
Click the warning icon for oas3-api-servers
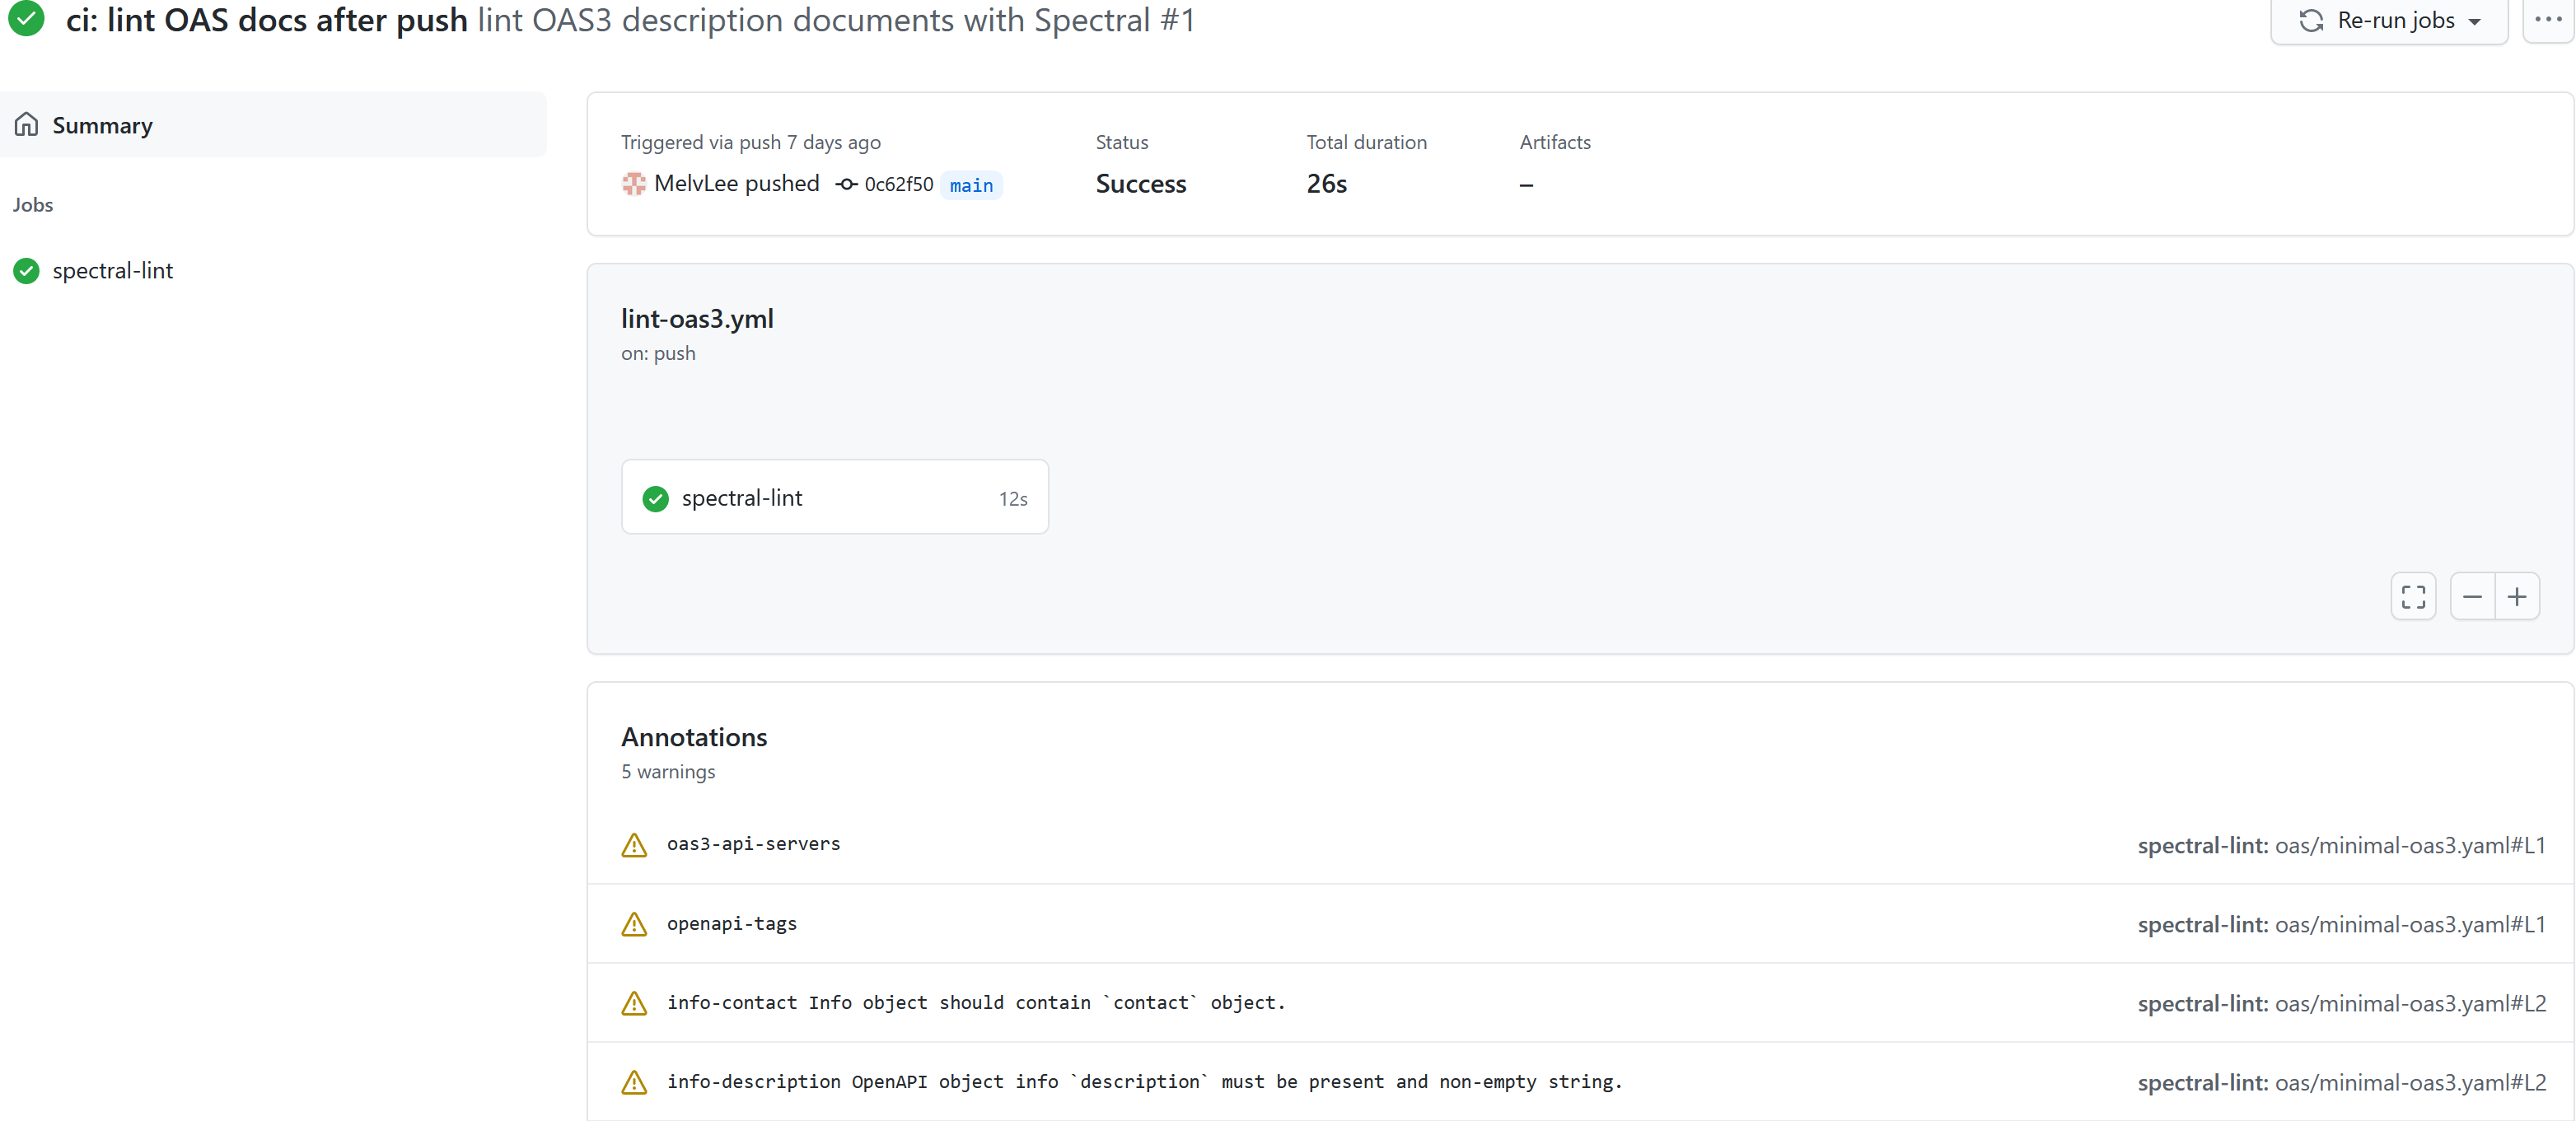coord(634,845)
